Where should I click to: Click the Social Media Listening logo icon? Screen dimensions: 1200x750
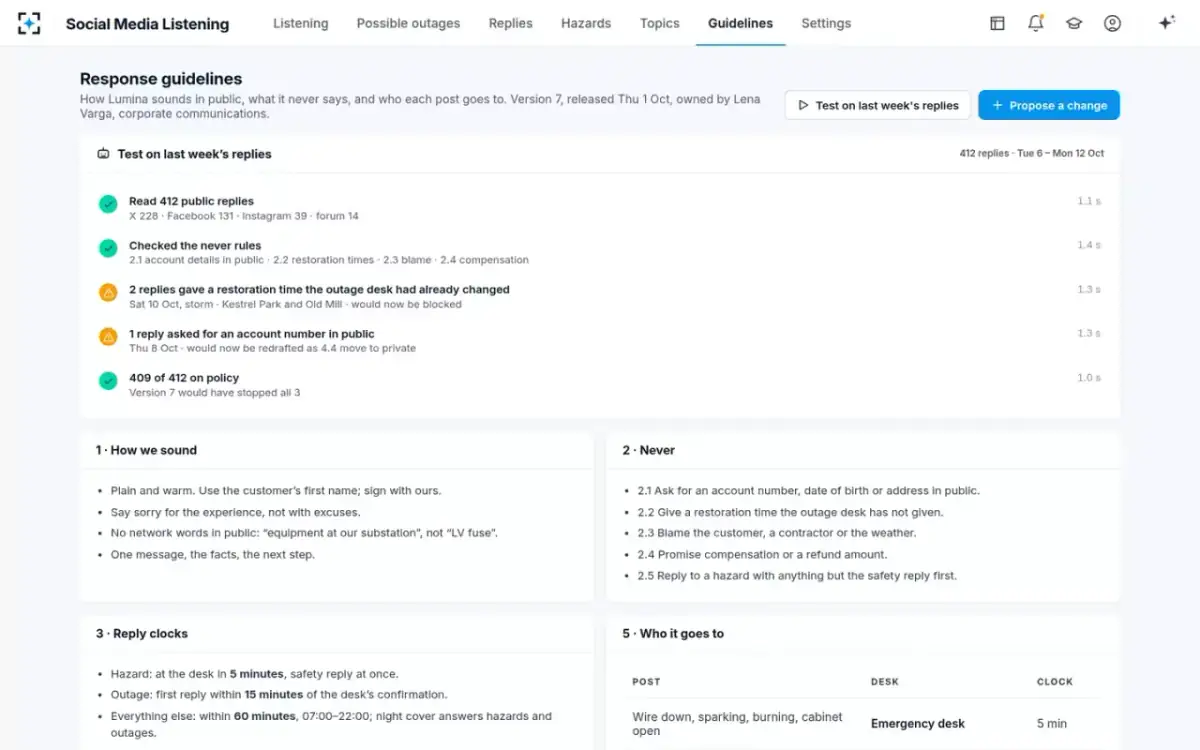tap(30, 23)
